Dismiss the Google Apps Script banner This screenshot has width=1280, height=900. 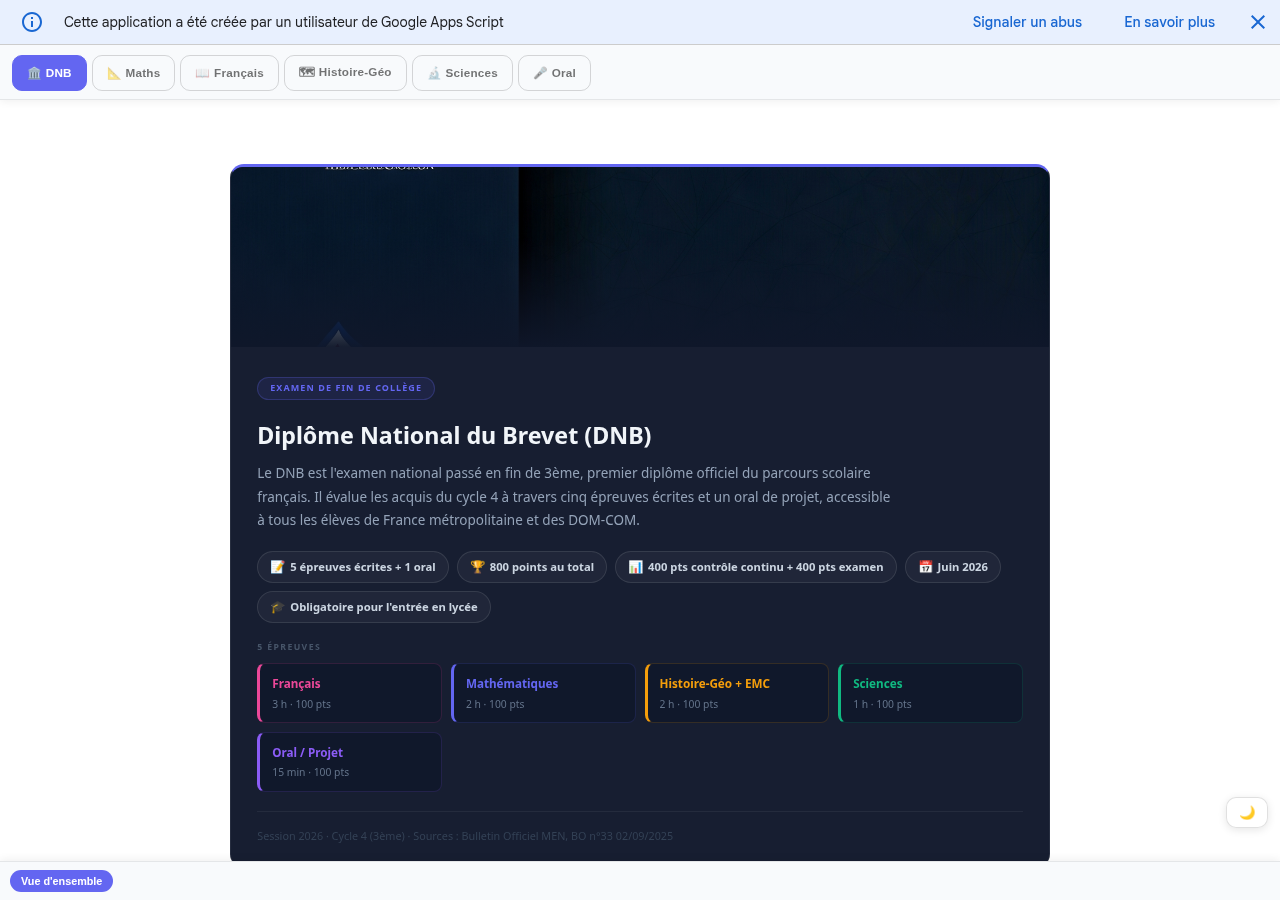pyautogui.click(x=1258, y=22)
